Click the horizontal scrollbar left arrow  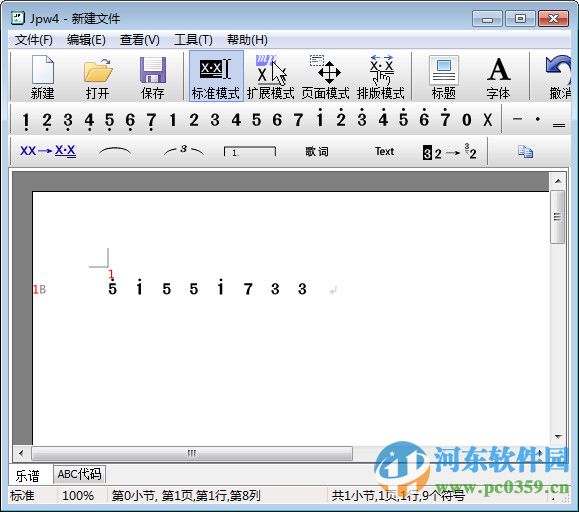tap(21, 453)
